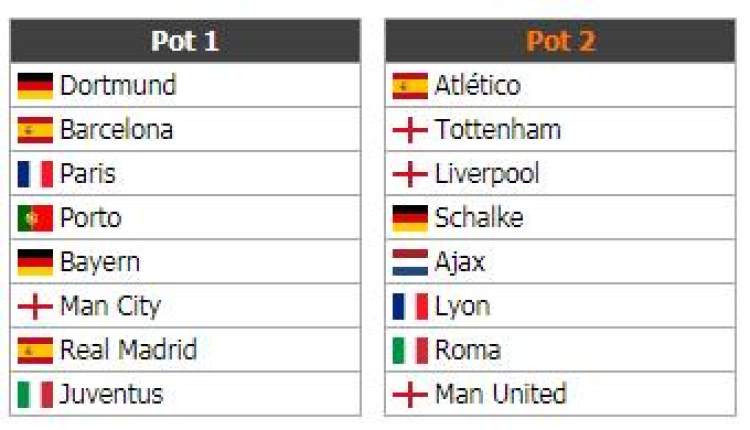Click the Italian flag beside Juventus
Image resolution: width=750 pixels, height=430 pixels.
[35, 395]
